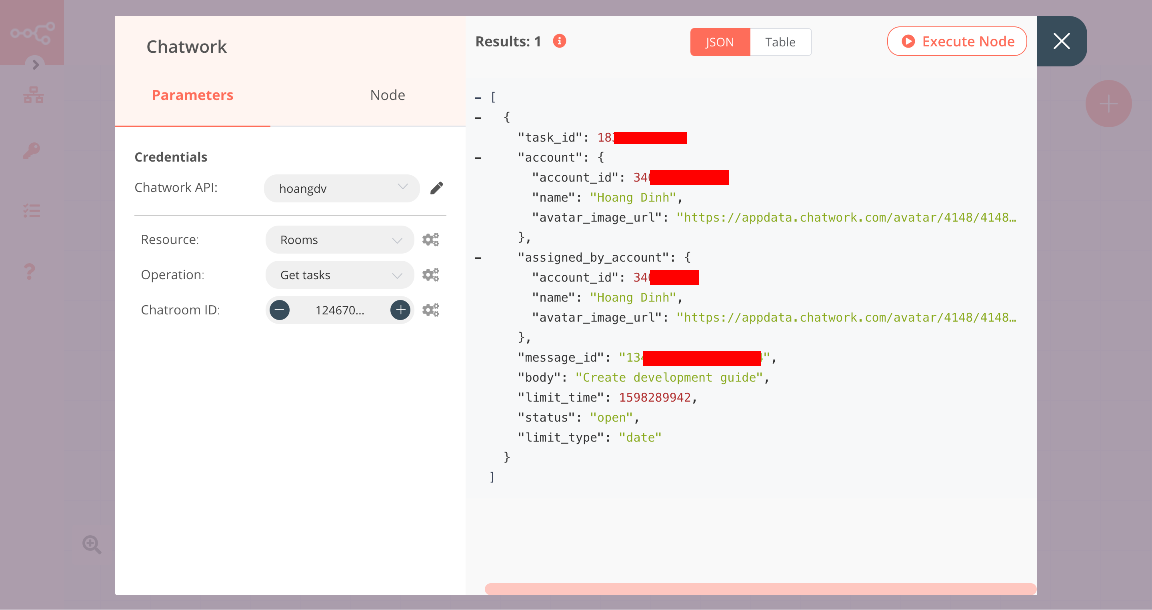Open Resource parameter options gears icon
1152x610 pixels.
pos(431,240)
